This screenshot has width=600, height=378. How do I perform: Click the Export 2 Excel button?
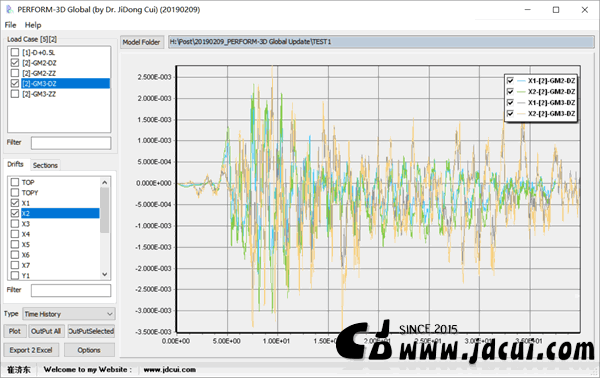(31, 350)
